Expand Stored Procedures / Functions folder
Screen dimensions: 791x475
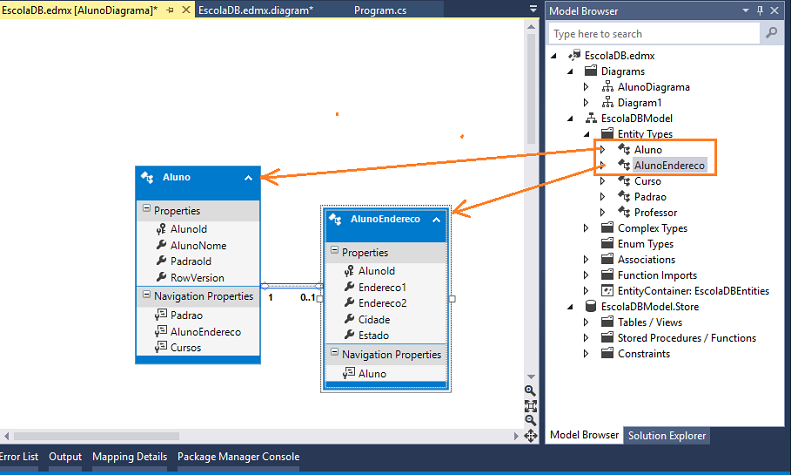[x=586, y=338]
